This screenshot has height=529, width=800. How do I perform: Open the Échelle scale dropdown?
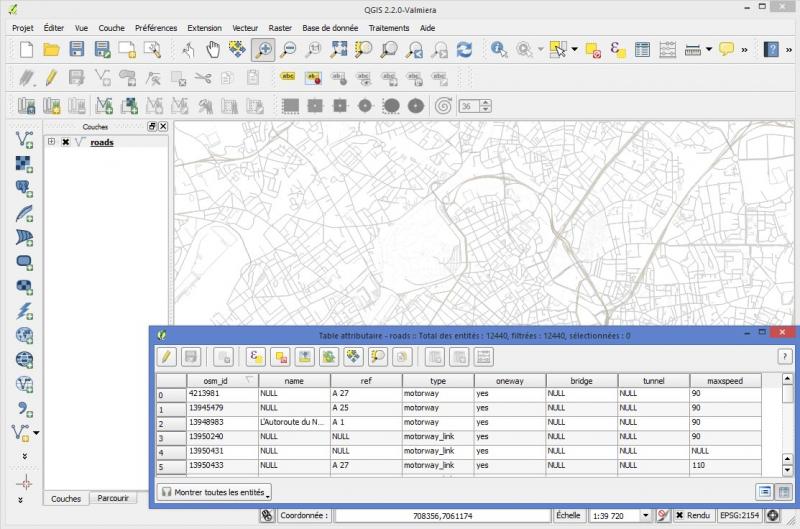pos(646,515)
